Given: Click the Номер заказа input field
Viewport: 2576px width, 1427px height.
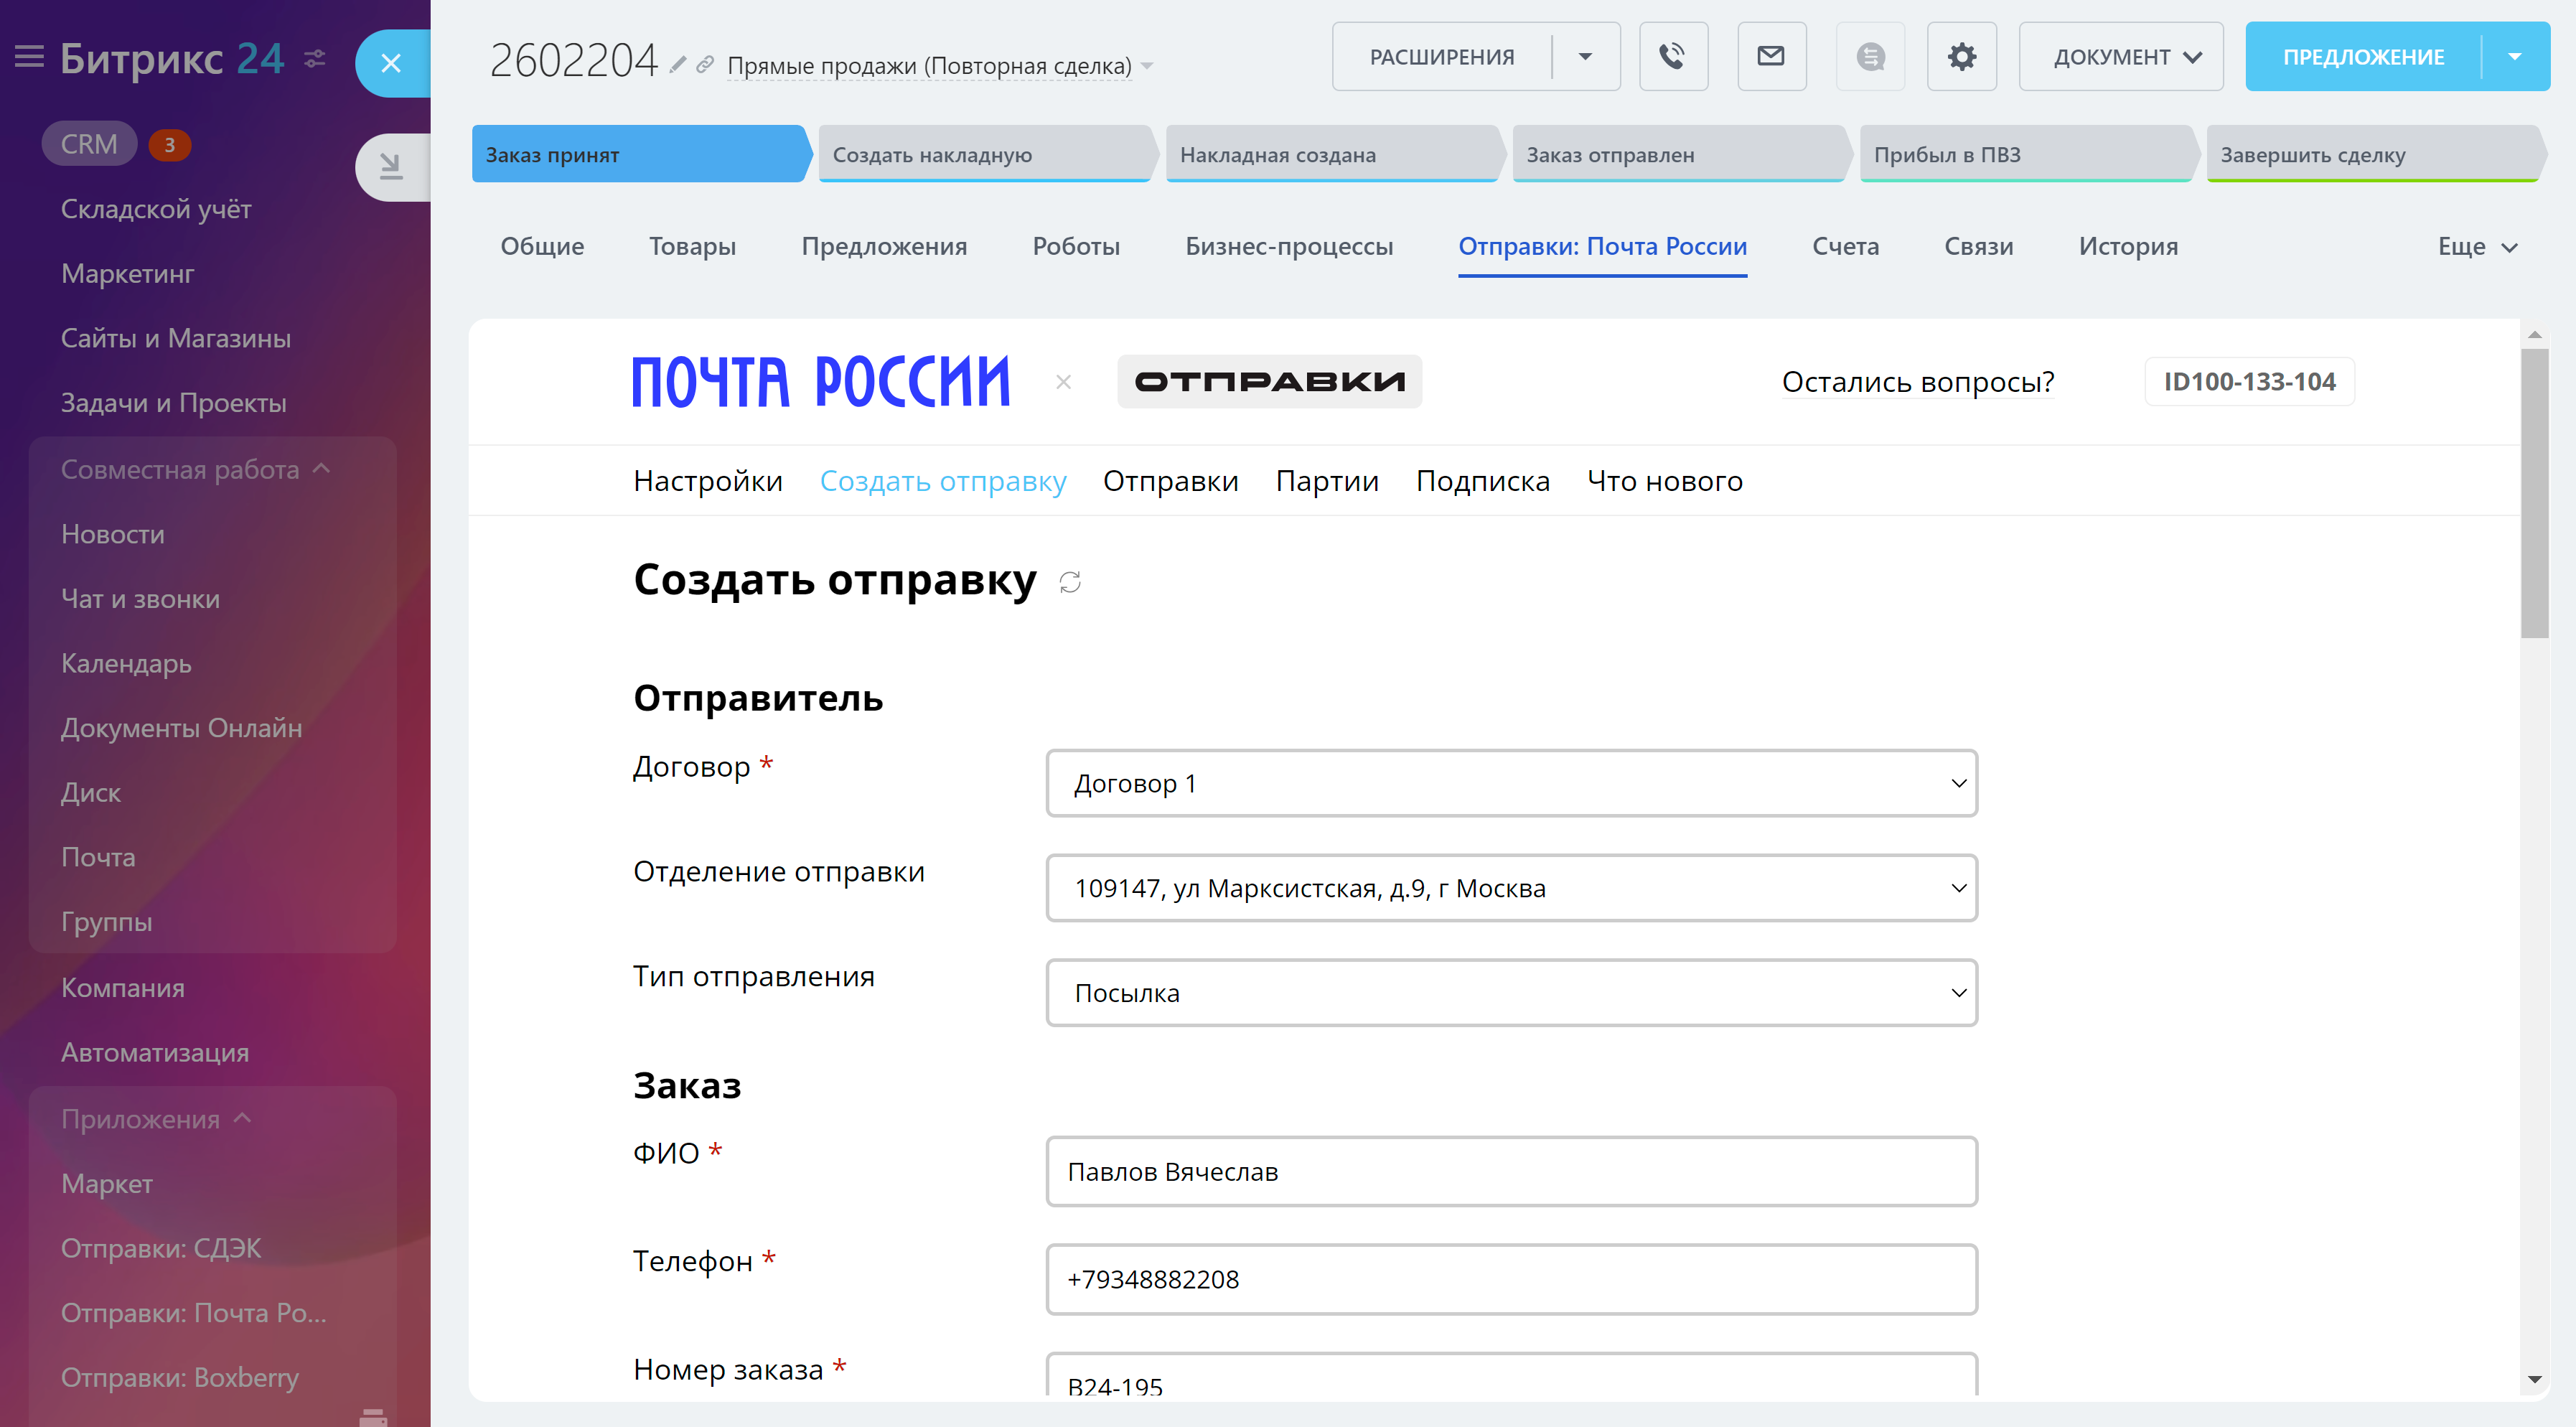Looking at the screenshot, I should (x=1511, y=1375).
